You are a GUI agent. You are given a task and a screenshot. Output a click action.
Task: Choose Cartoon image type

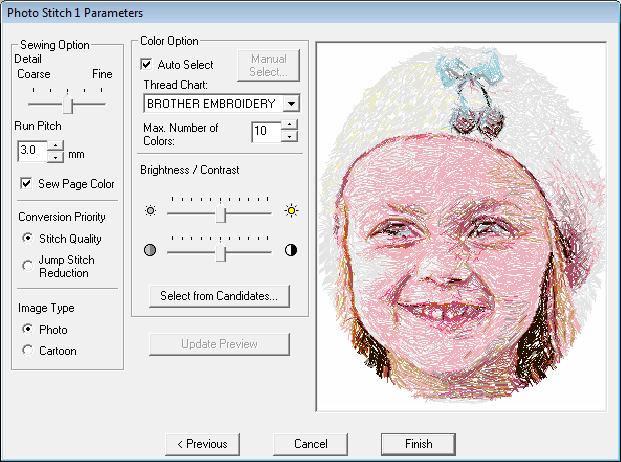tap(27, 350)
